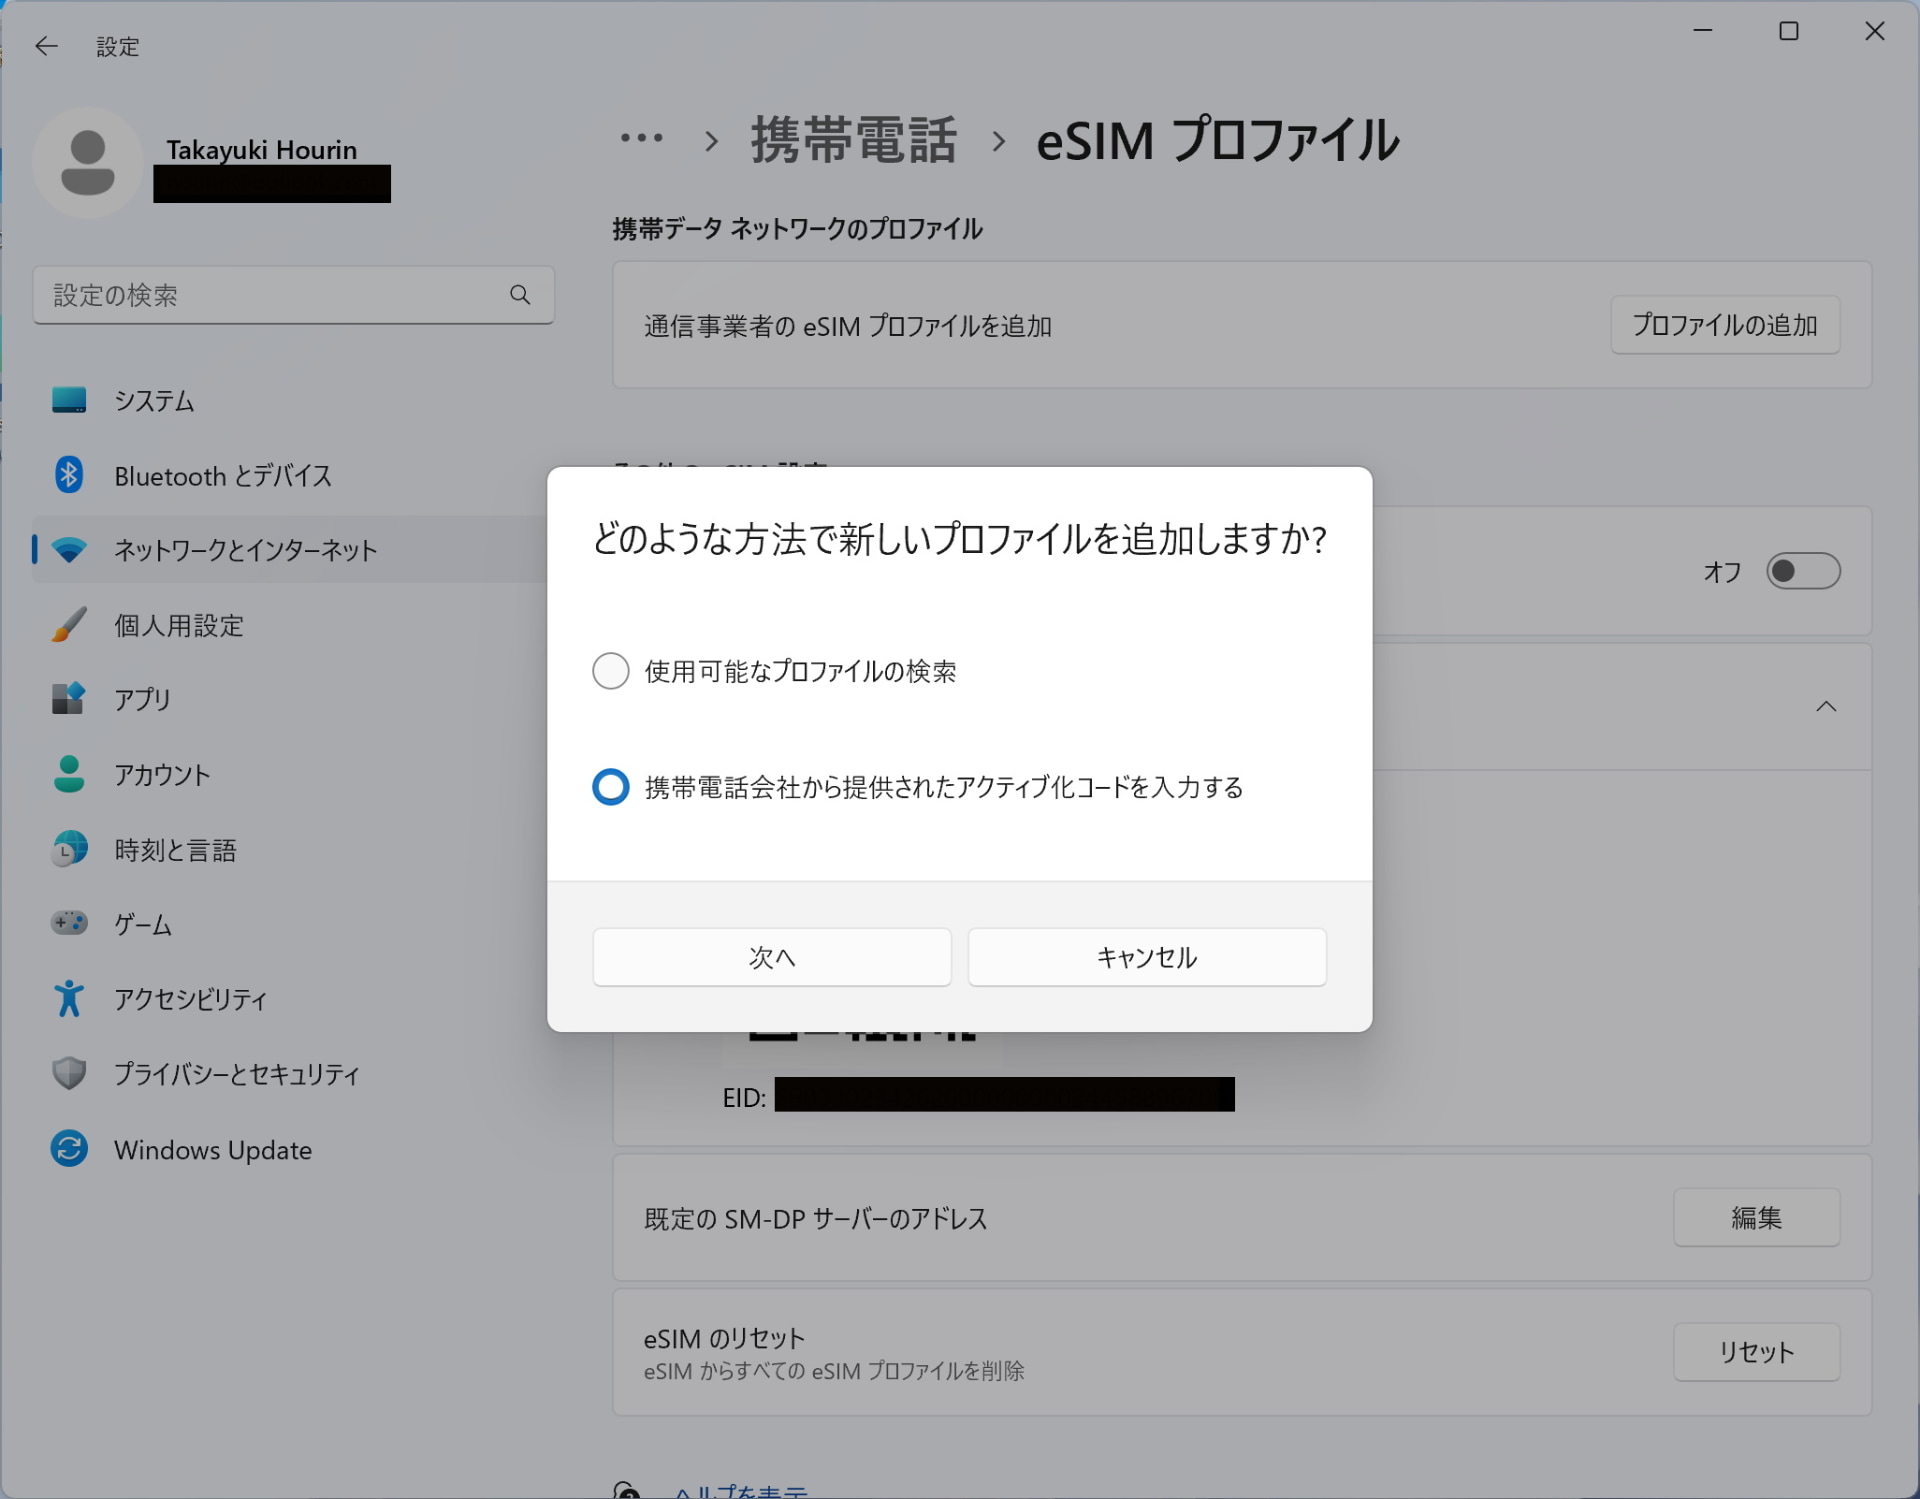This screenshot has height=1499, width=1920.
Task: Click リセット to reset the eSIM
Action: pyautogui.click(x=1756, y=1352)
